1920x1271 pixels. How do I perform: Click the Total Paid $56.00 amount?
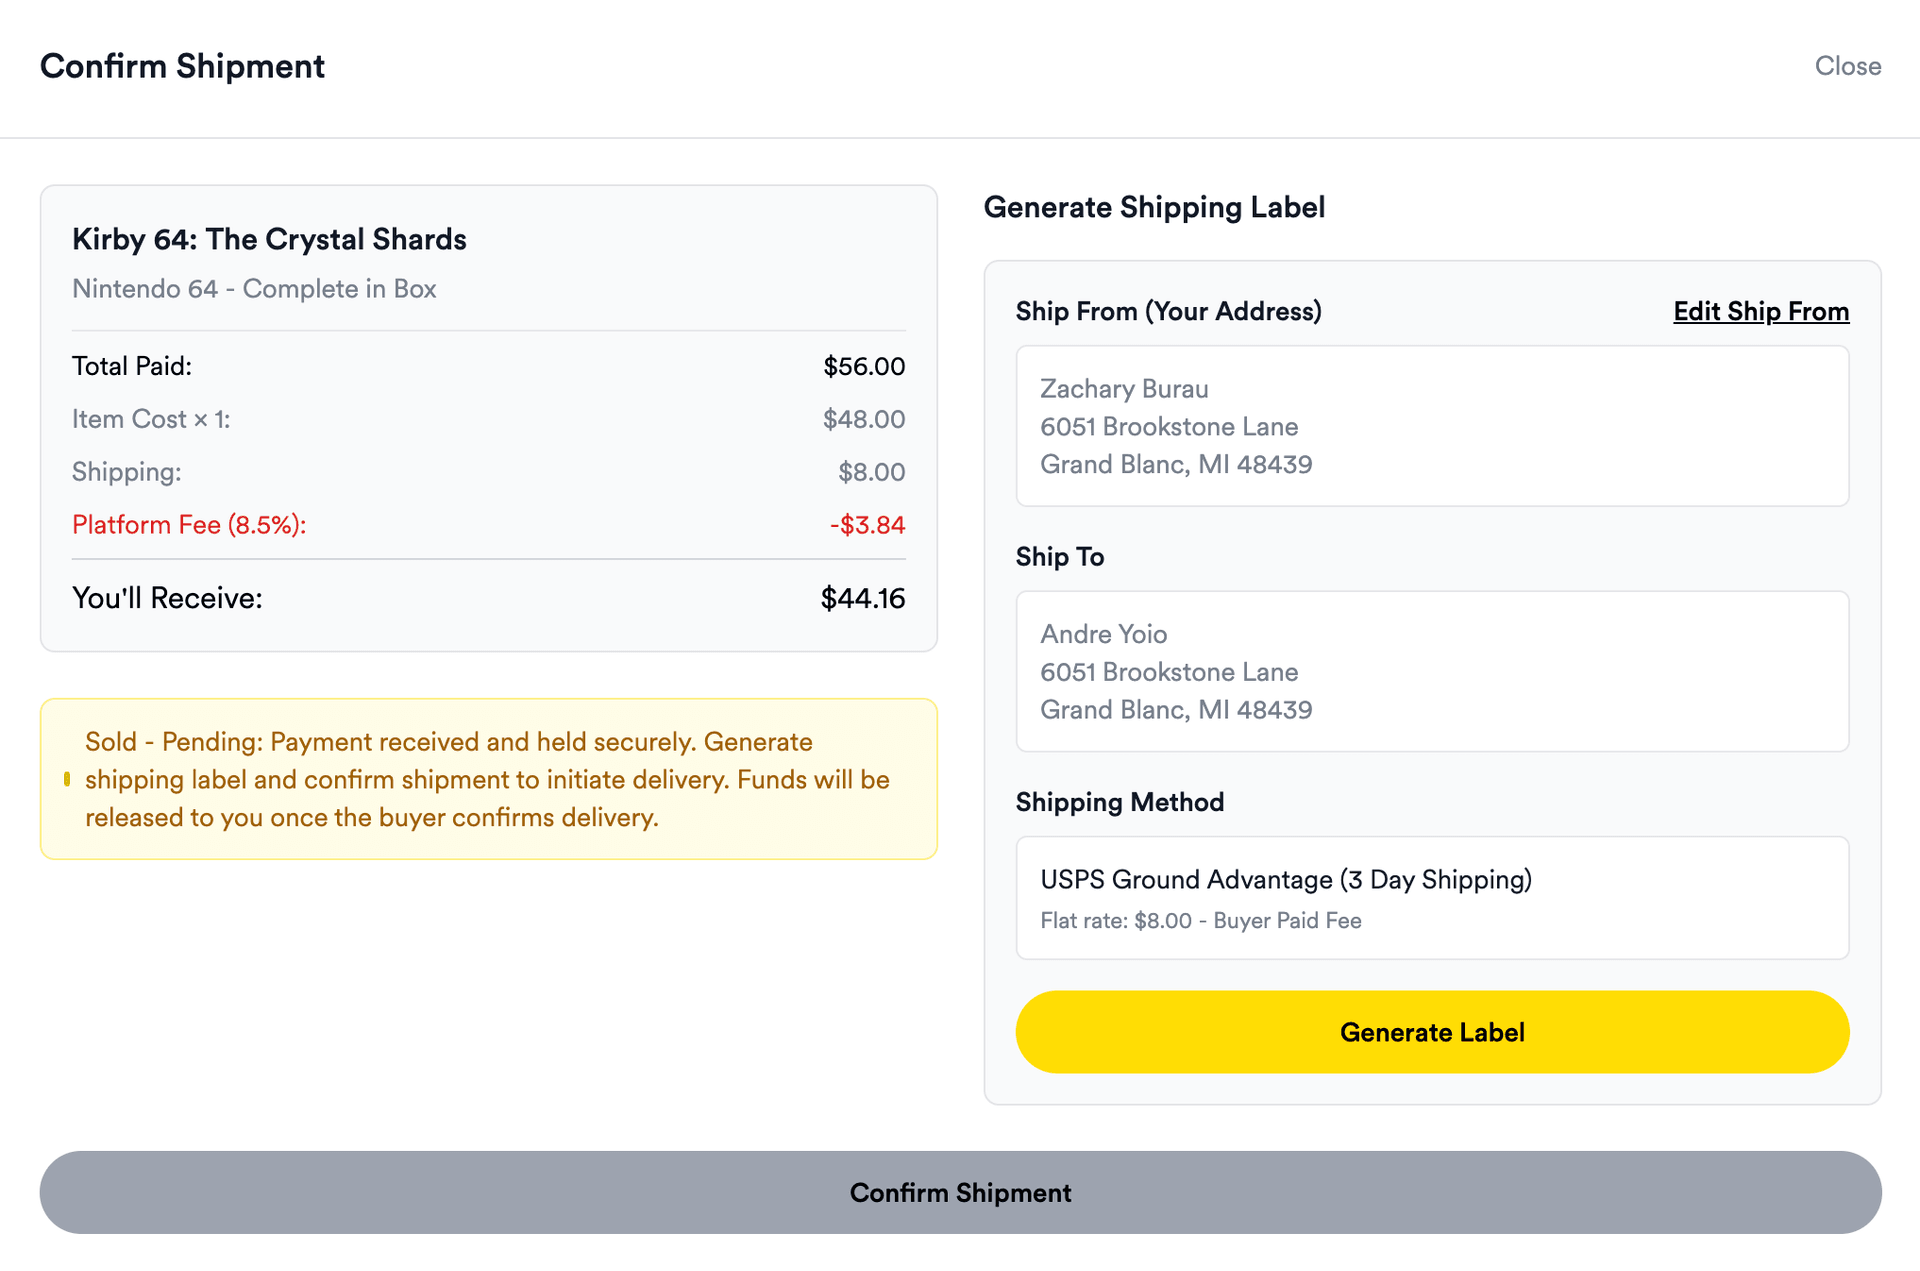click(863, 366)
